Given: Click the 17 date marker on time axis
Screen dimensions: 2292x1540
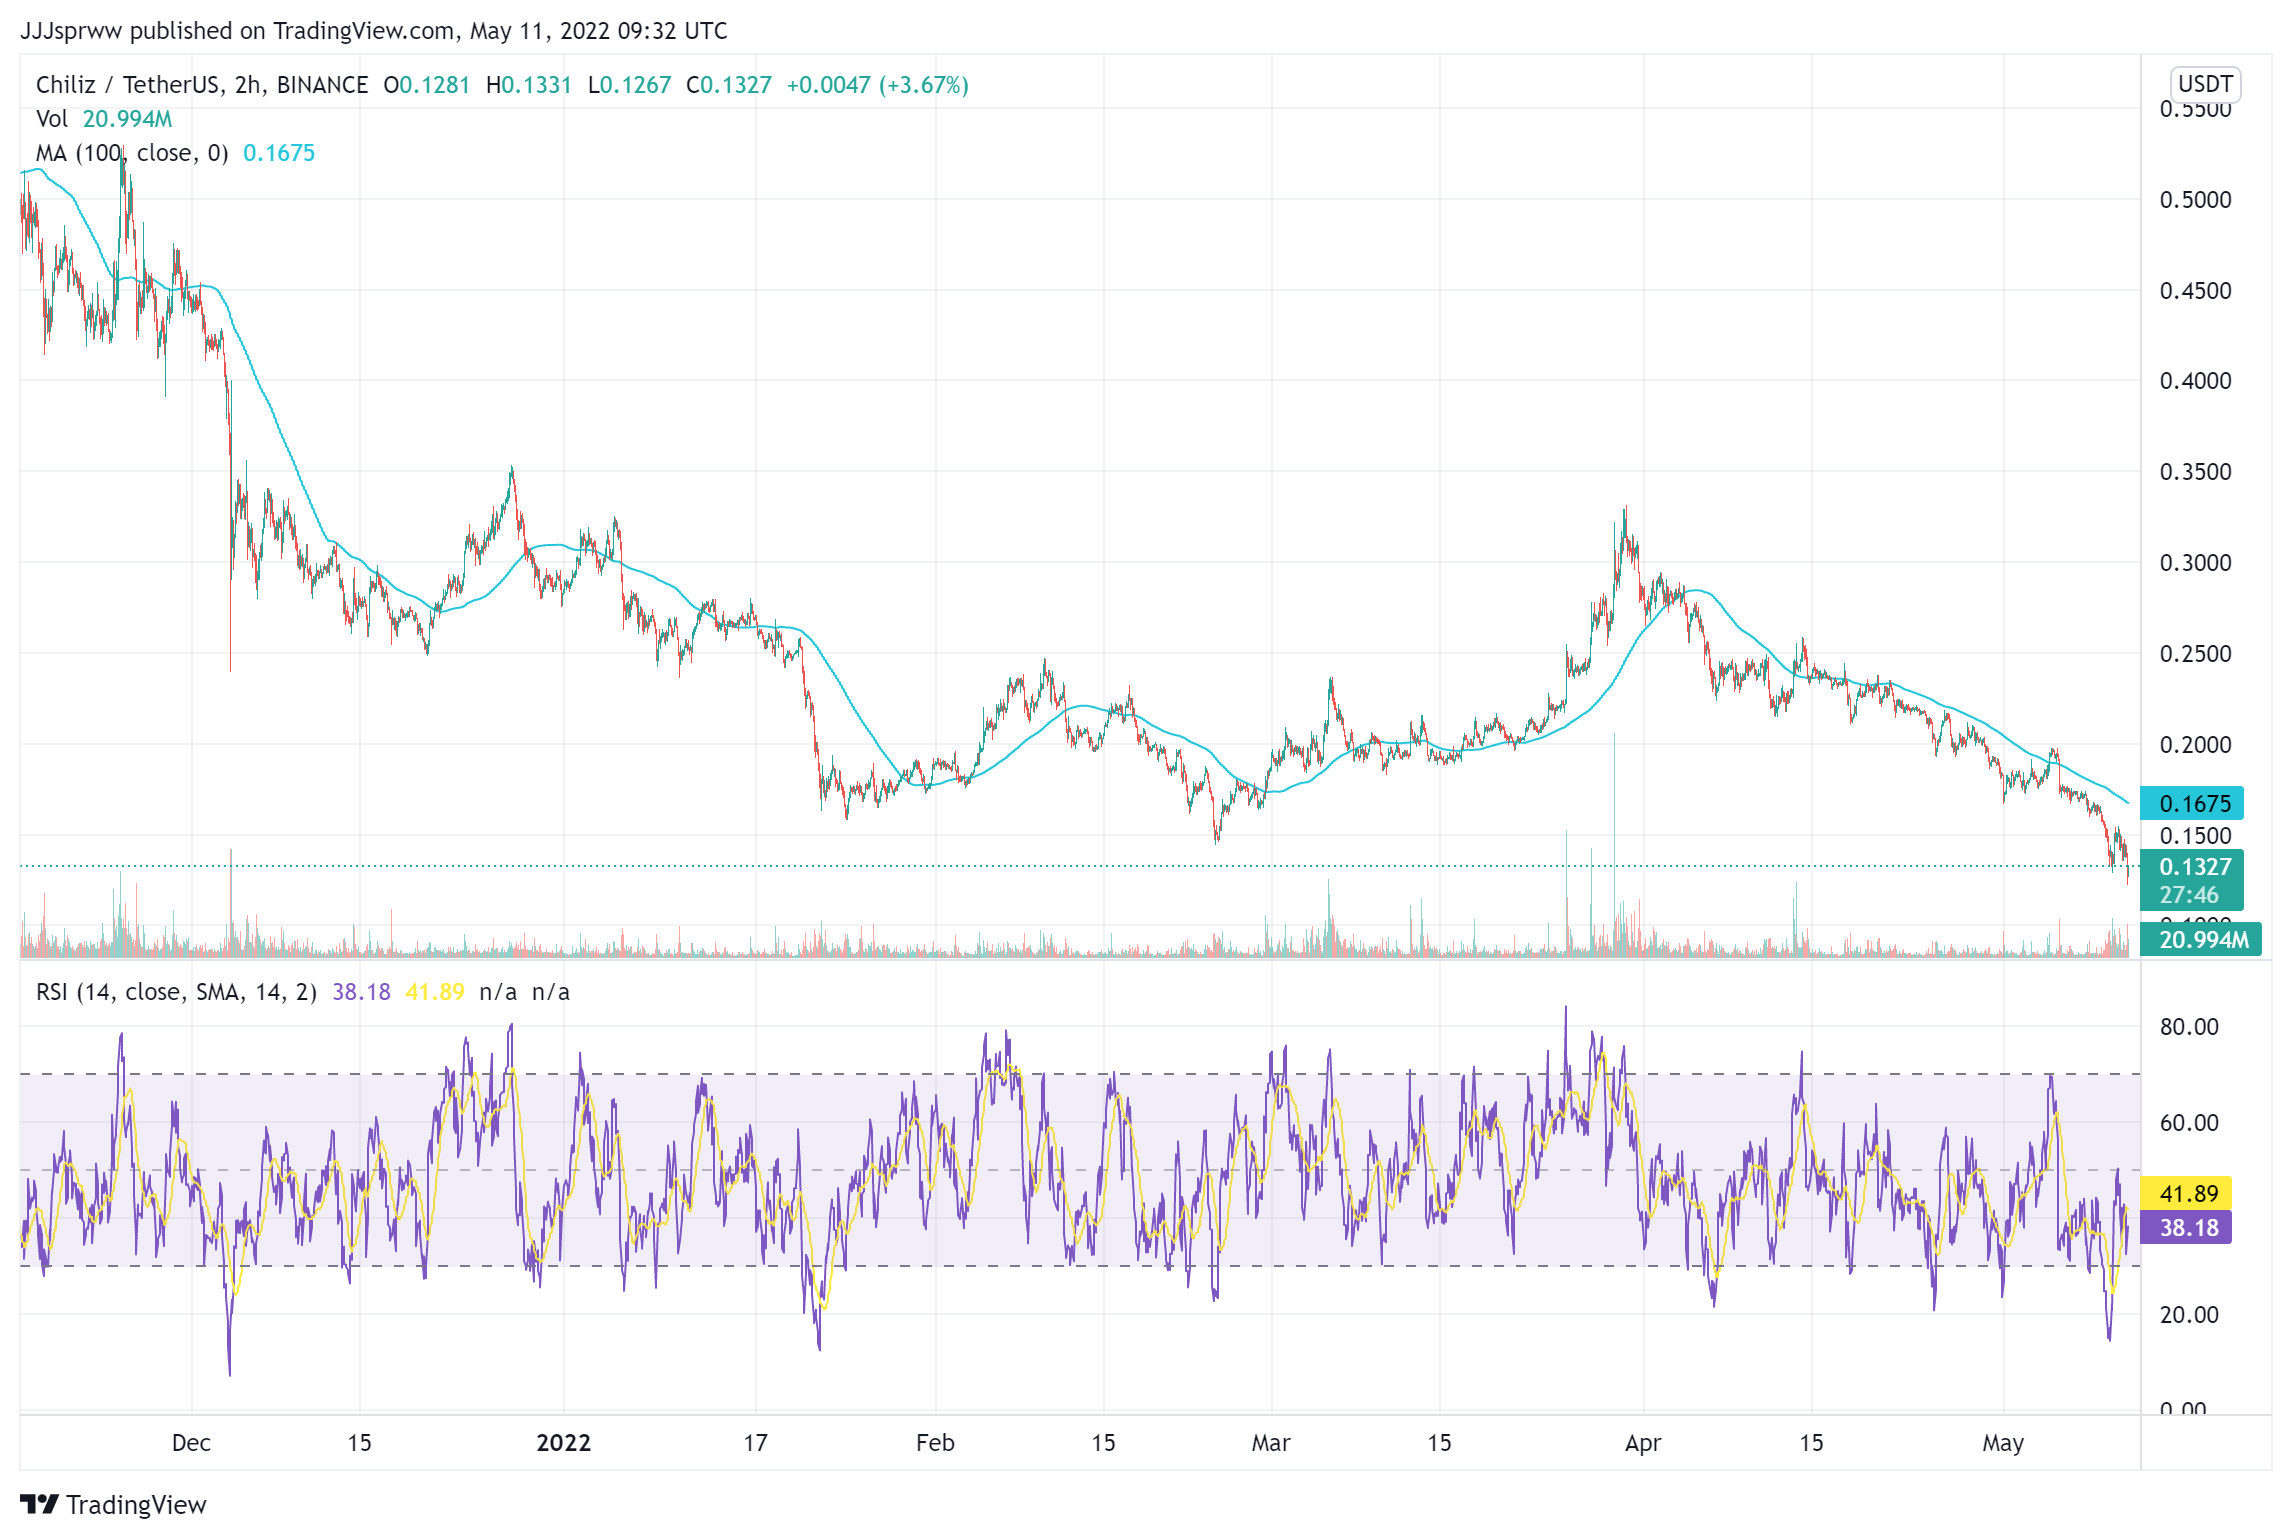Looking at the screenshot, I should coord(755,1443).
